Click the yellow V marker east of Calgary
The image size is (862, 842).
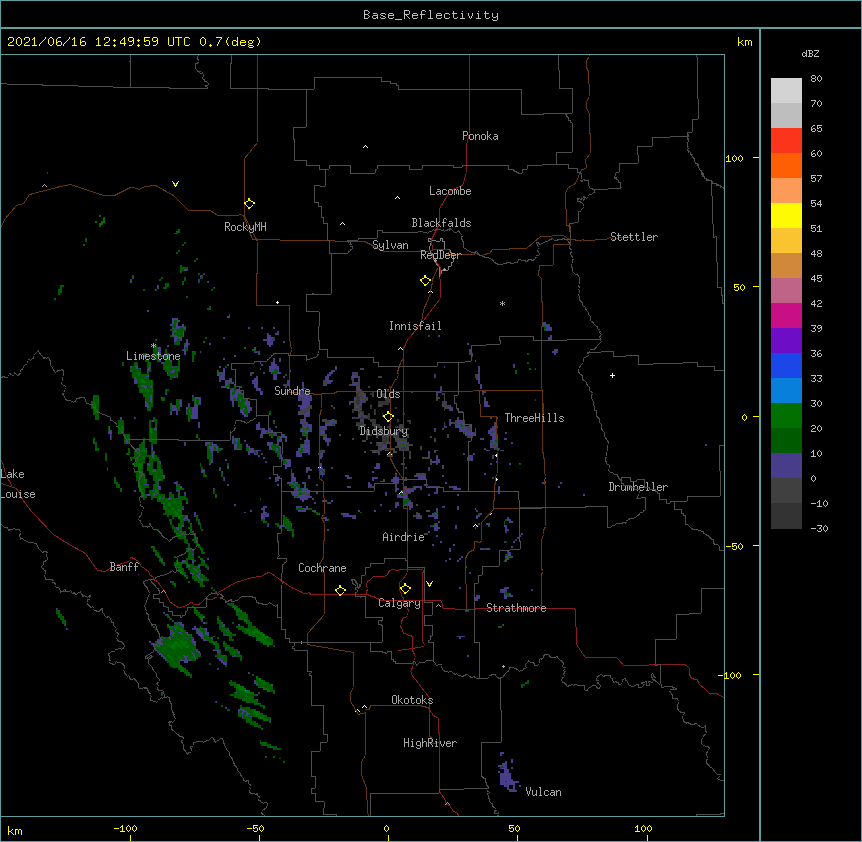[429, 584]
